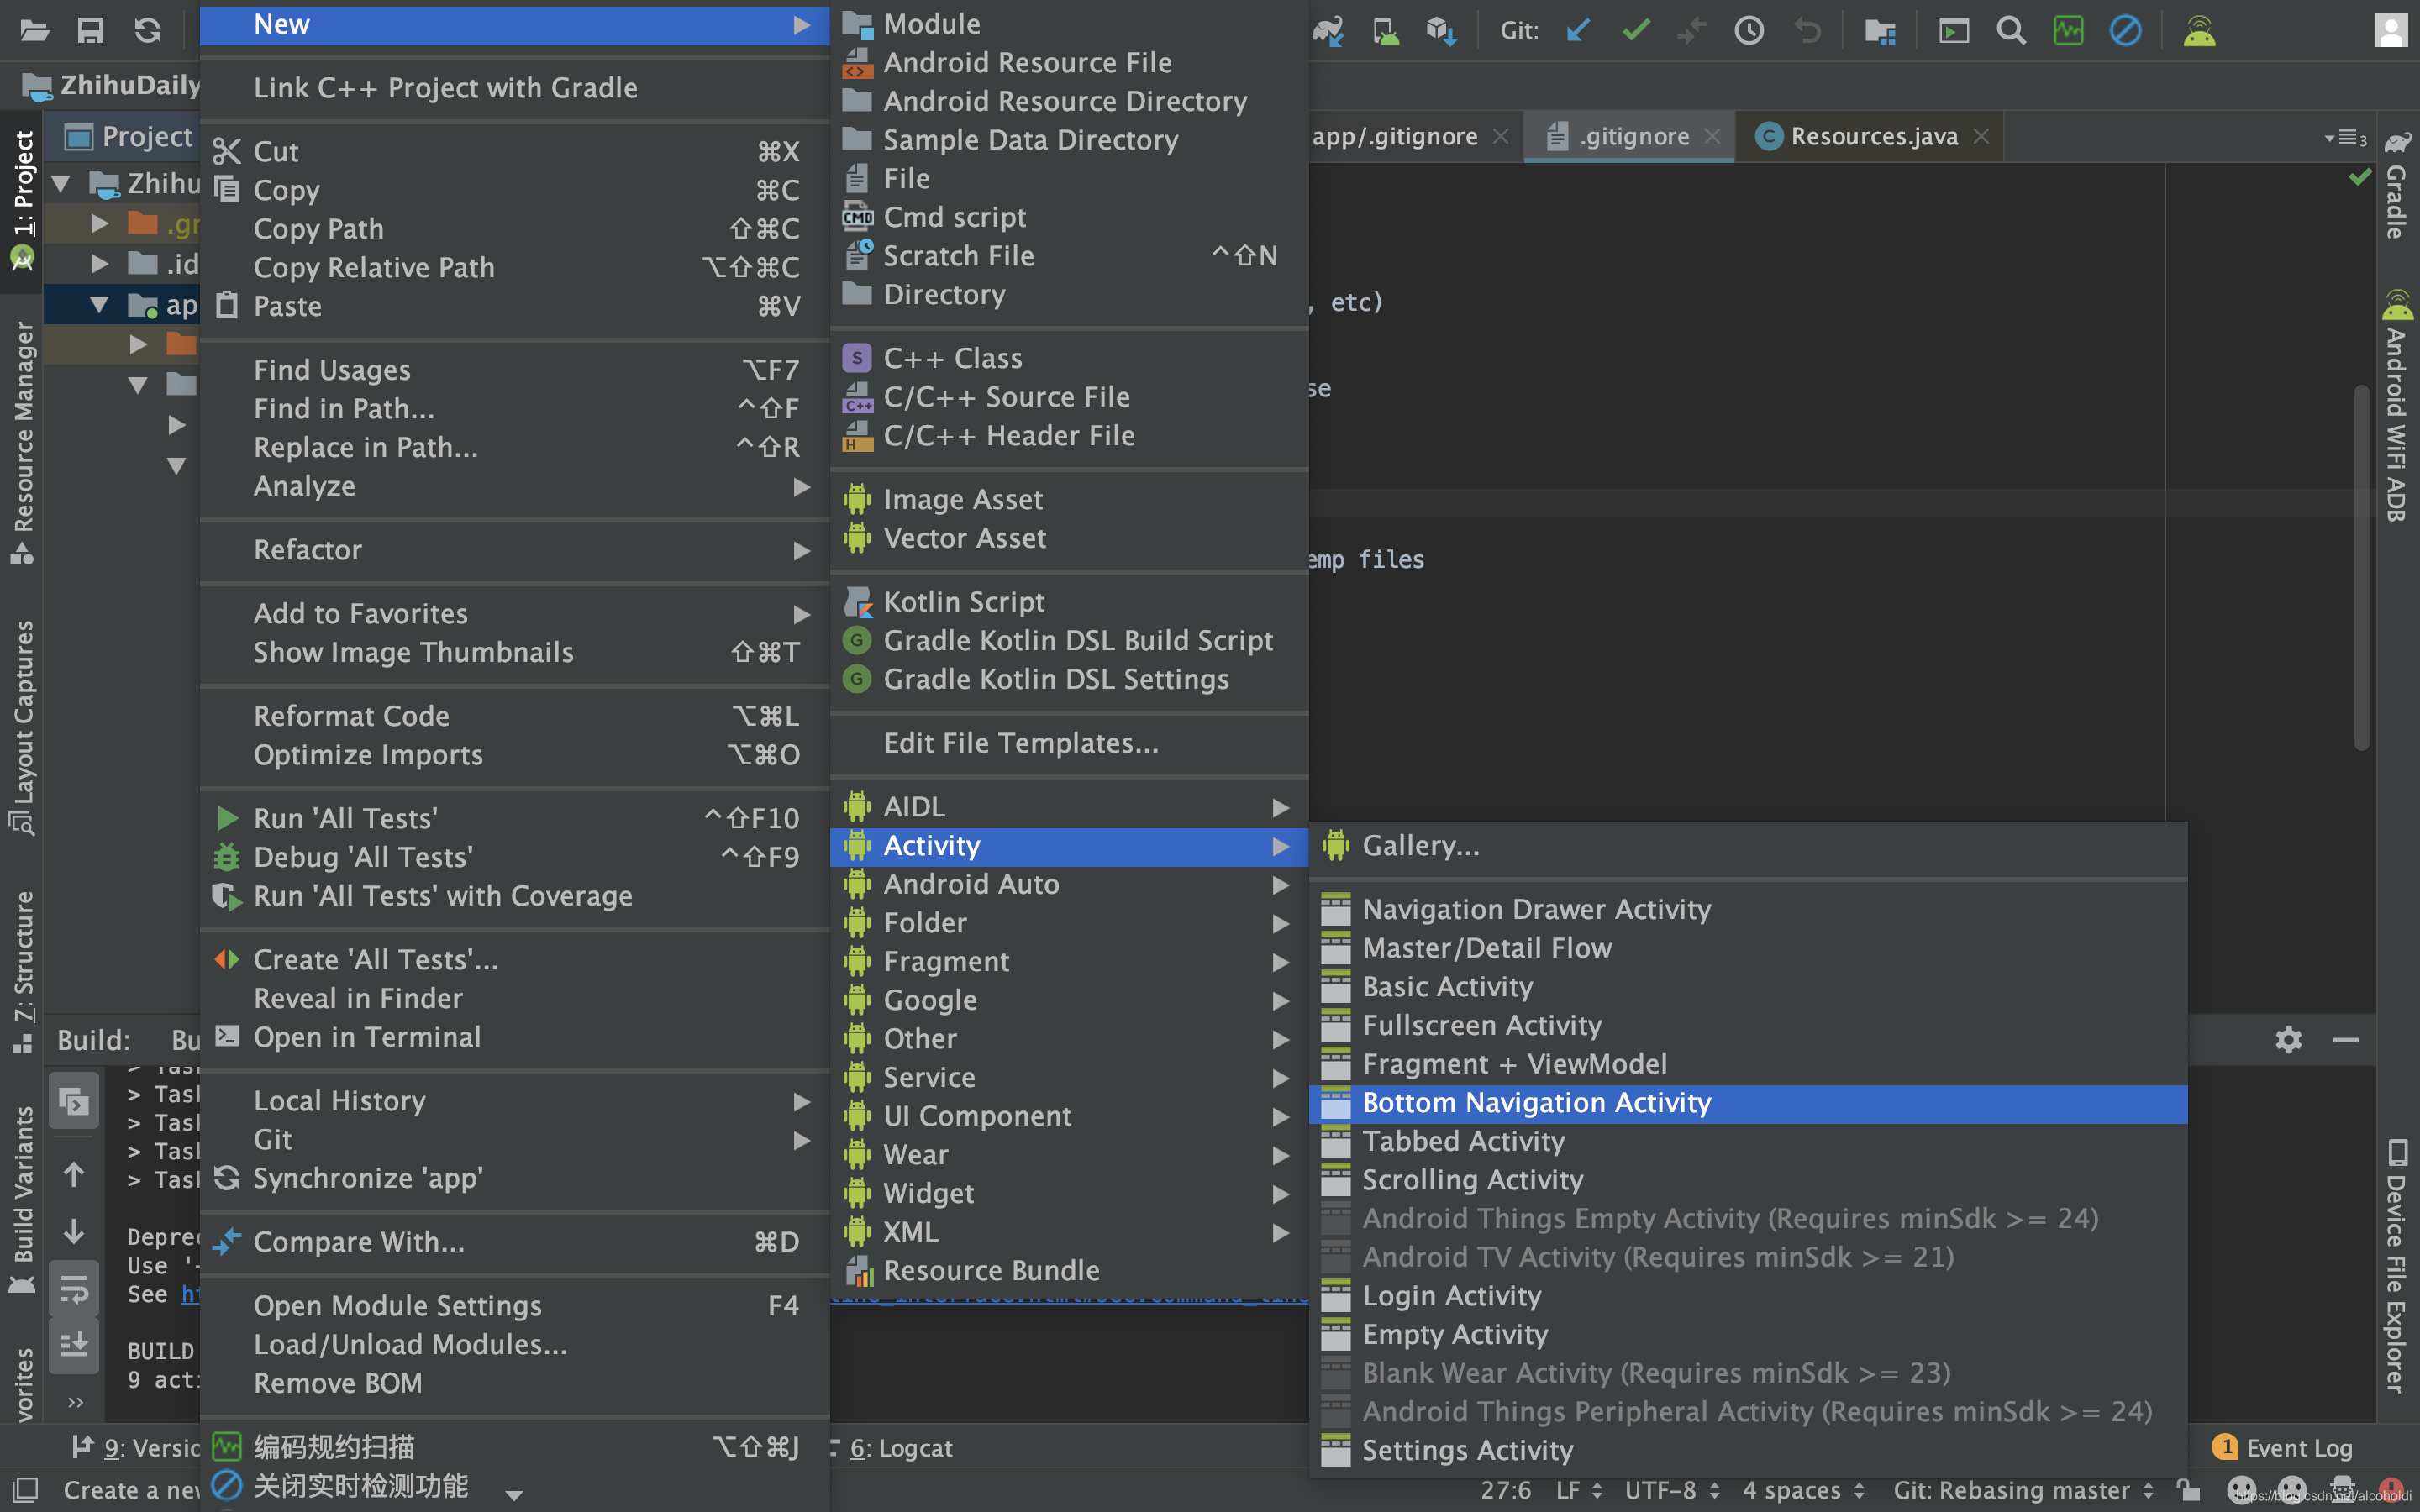The height and width of the screenshot is (1512, 2420).
Task: Toggle soft-wrap icon in Build panel
Action: [74, 1289]
